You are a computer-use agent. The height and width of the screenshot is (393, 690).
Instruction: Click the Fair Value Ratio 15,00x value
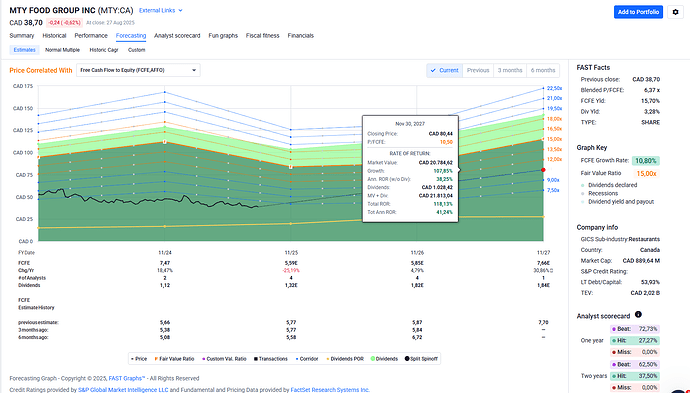pos(646,173)
